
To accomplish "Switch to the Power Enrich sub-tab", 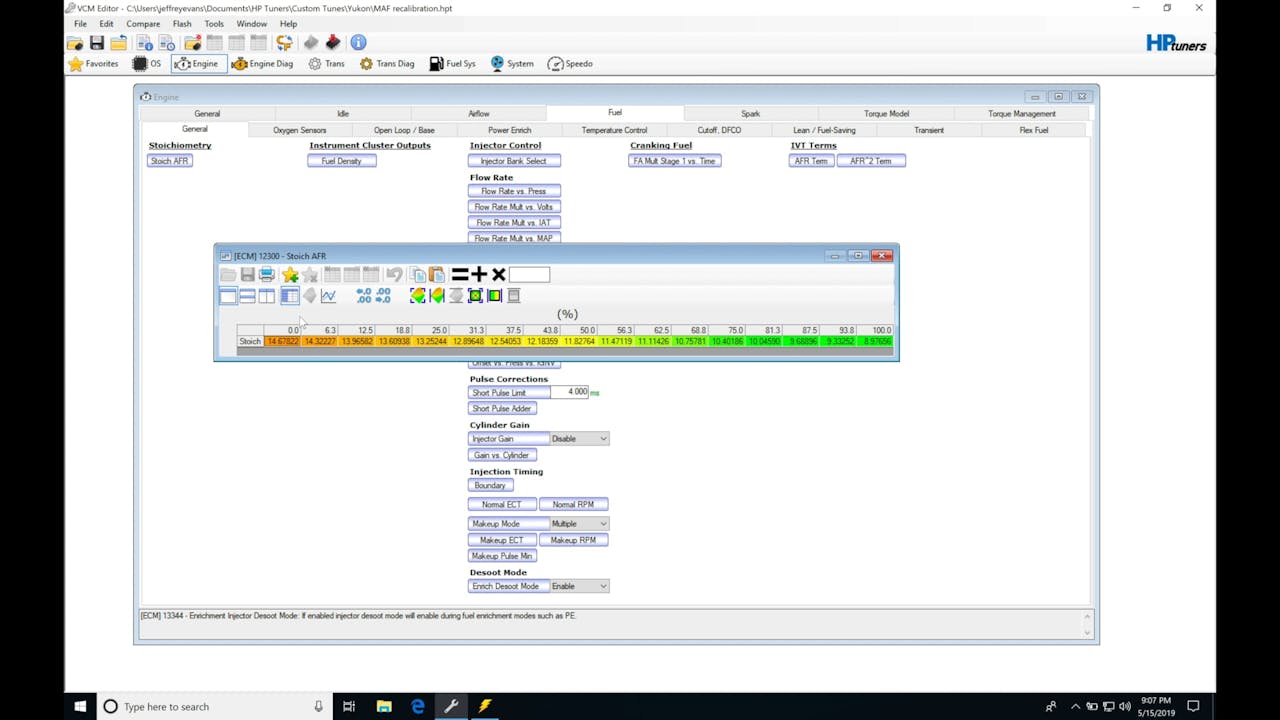I will (509, 130).
